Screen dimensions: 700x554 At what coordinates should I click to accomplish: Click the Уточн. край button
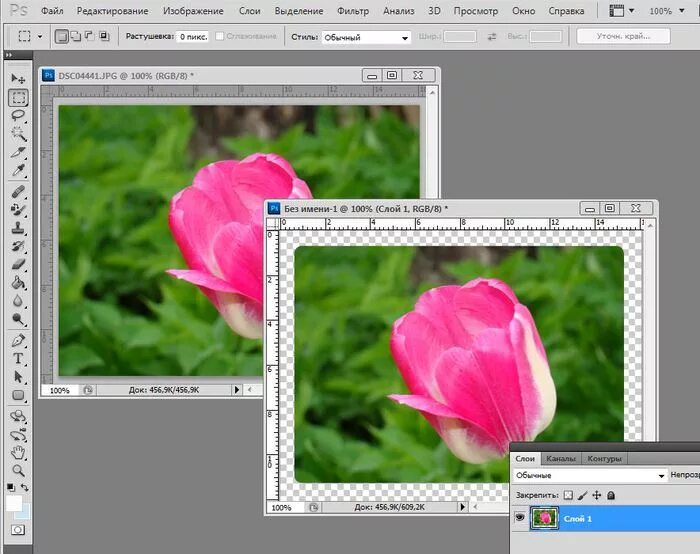[x=623, y=36]
